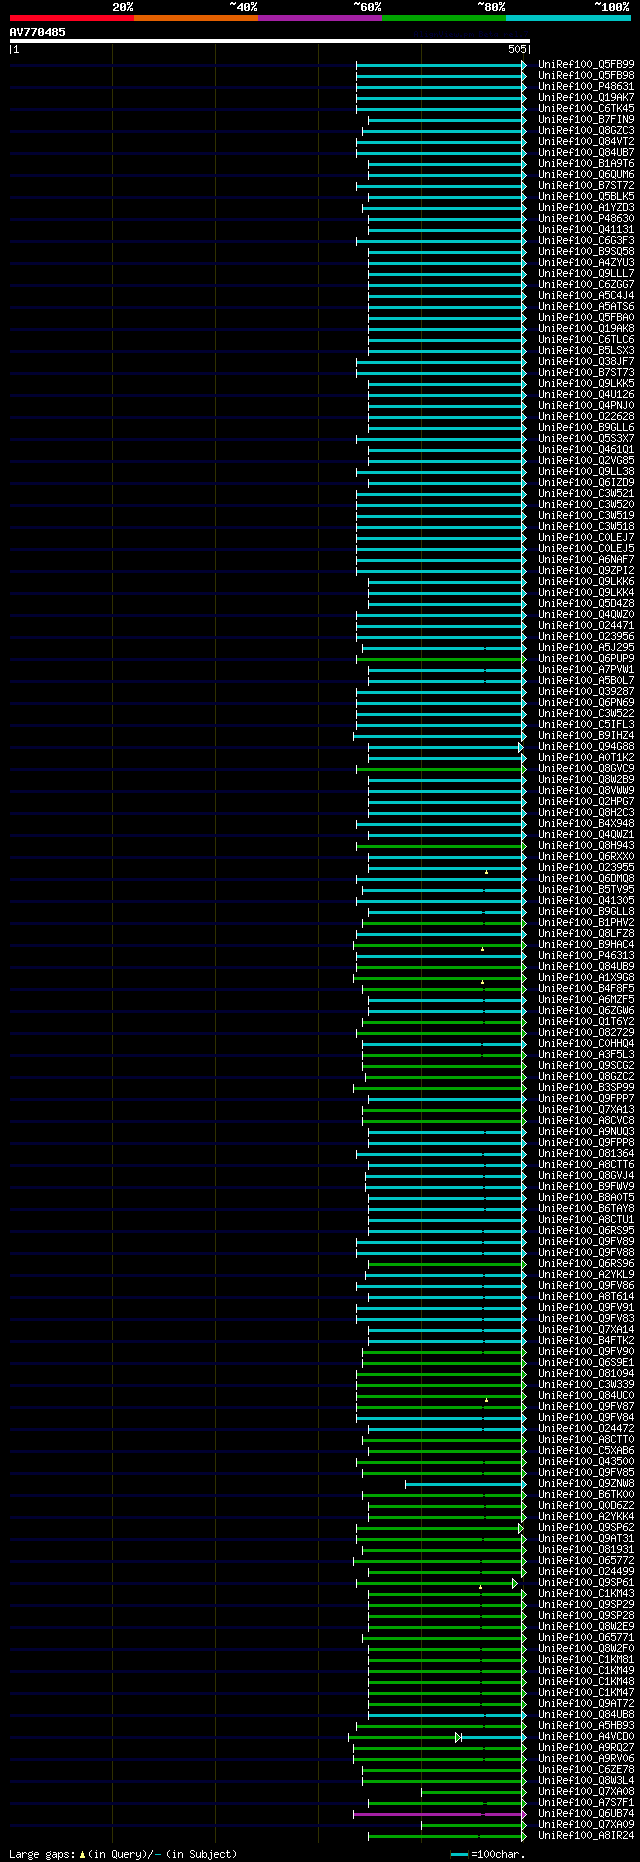Click the cyan ~100% identity legend segment
The width and height of the screenshot is (640, 1862).
568,17
